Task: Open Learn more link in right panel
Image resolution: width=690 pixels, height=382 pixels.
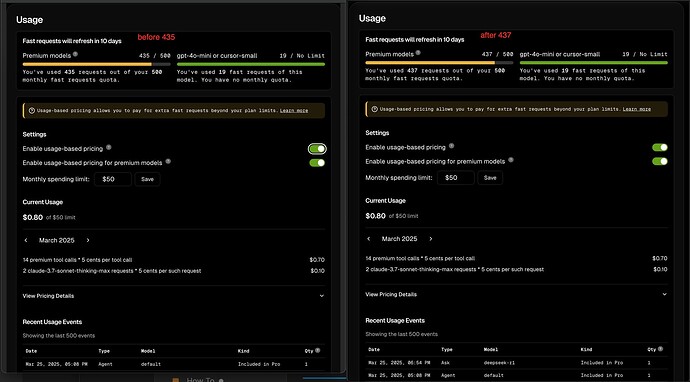Action: (637, 109)
